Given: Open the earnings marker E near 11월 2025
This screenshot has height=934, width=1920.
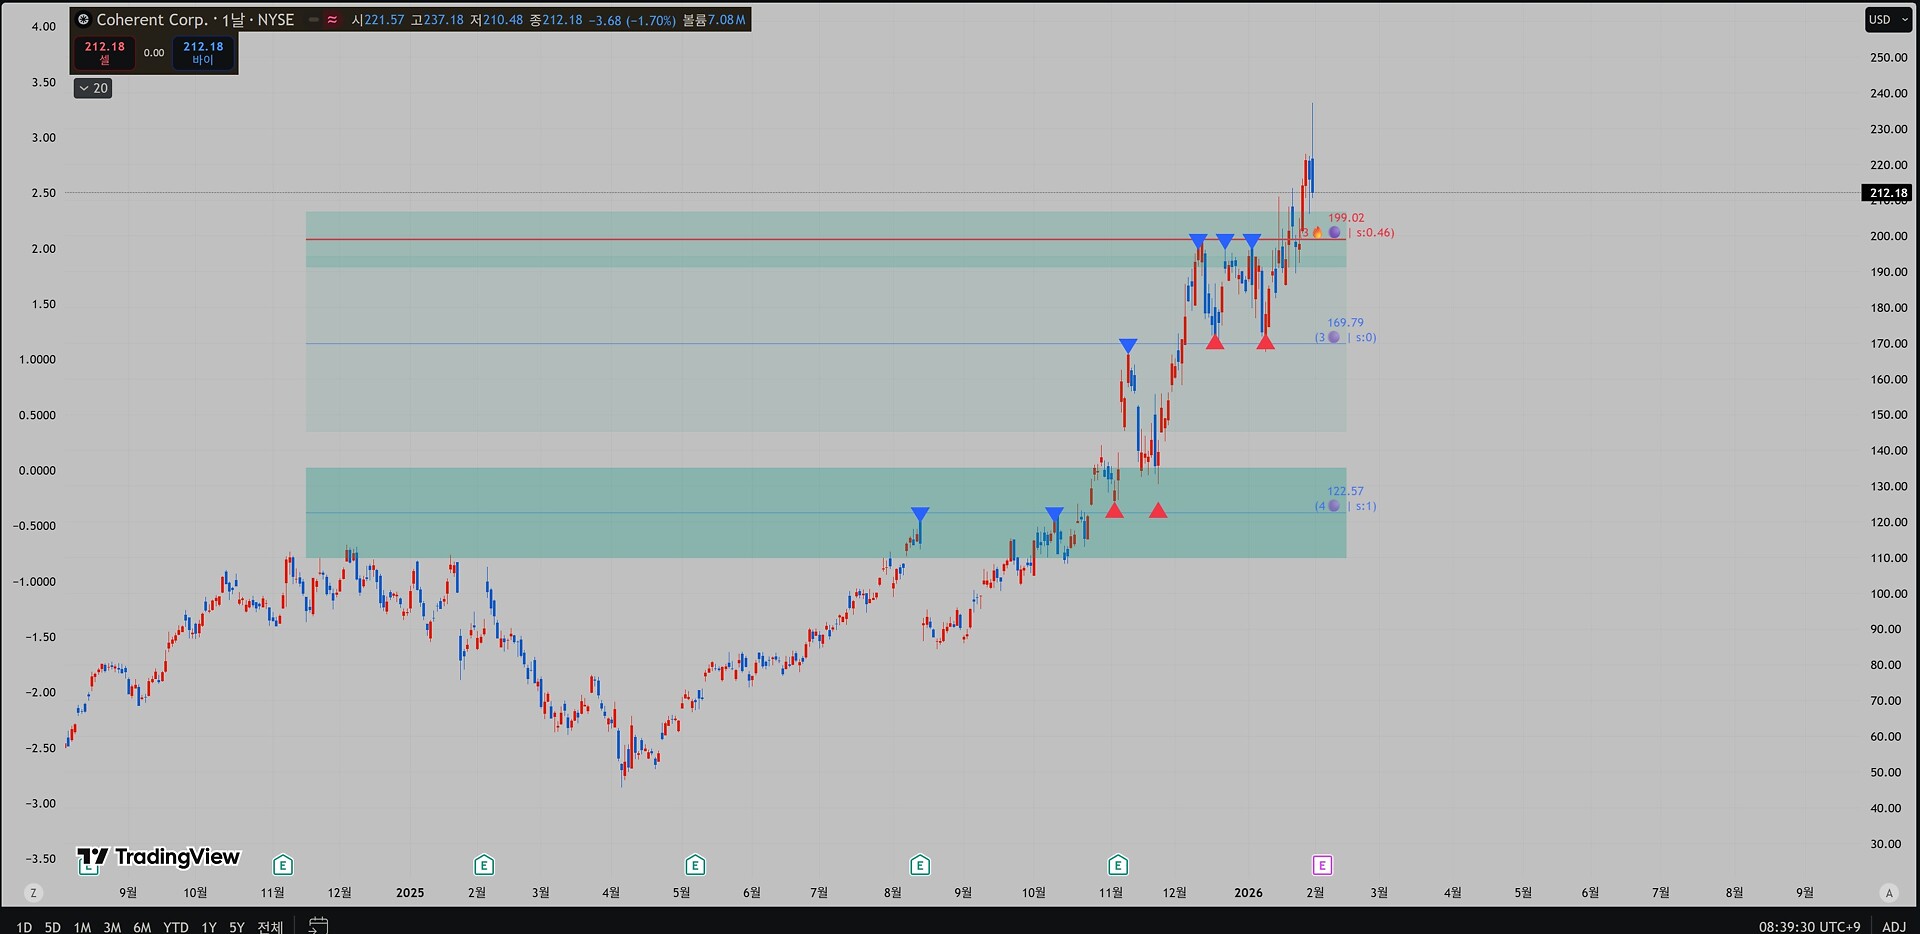Looking at the screenshot, I should 1118,865.
